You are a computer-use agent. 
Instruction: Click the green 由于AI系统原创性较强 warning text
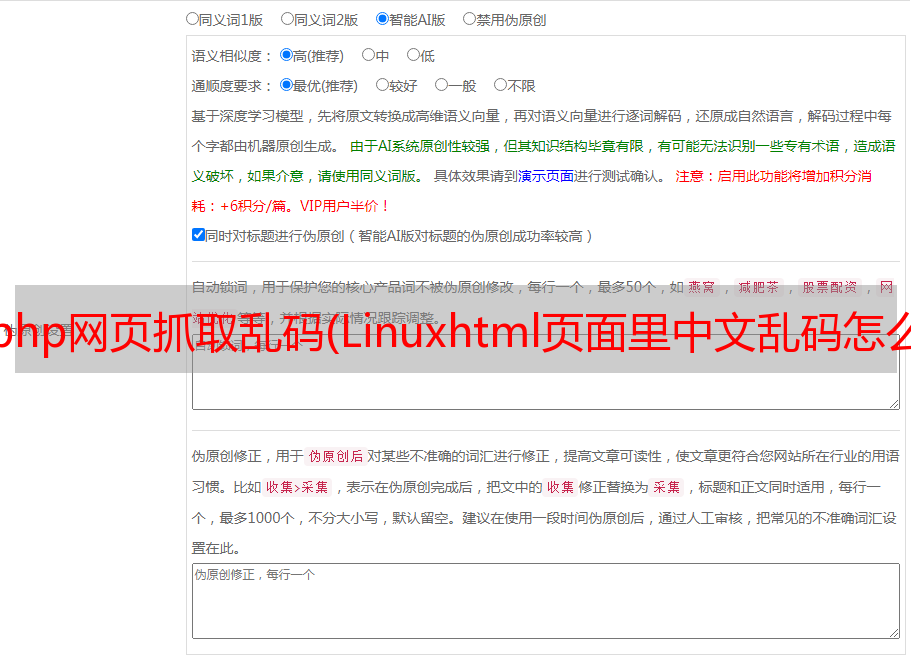pyautogui.click(x=420, y=146)
